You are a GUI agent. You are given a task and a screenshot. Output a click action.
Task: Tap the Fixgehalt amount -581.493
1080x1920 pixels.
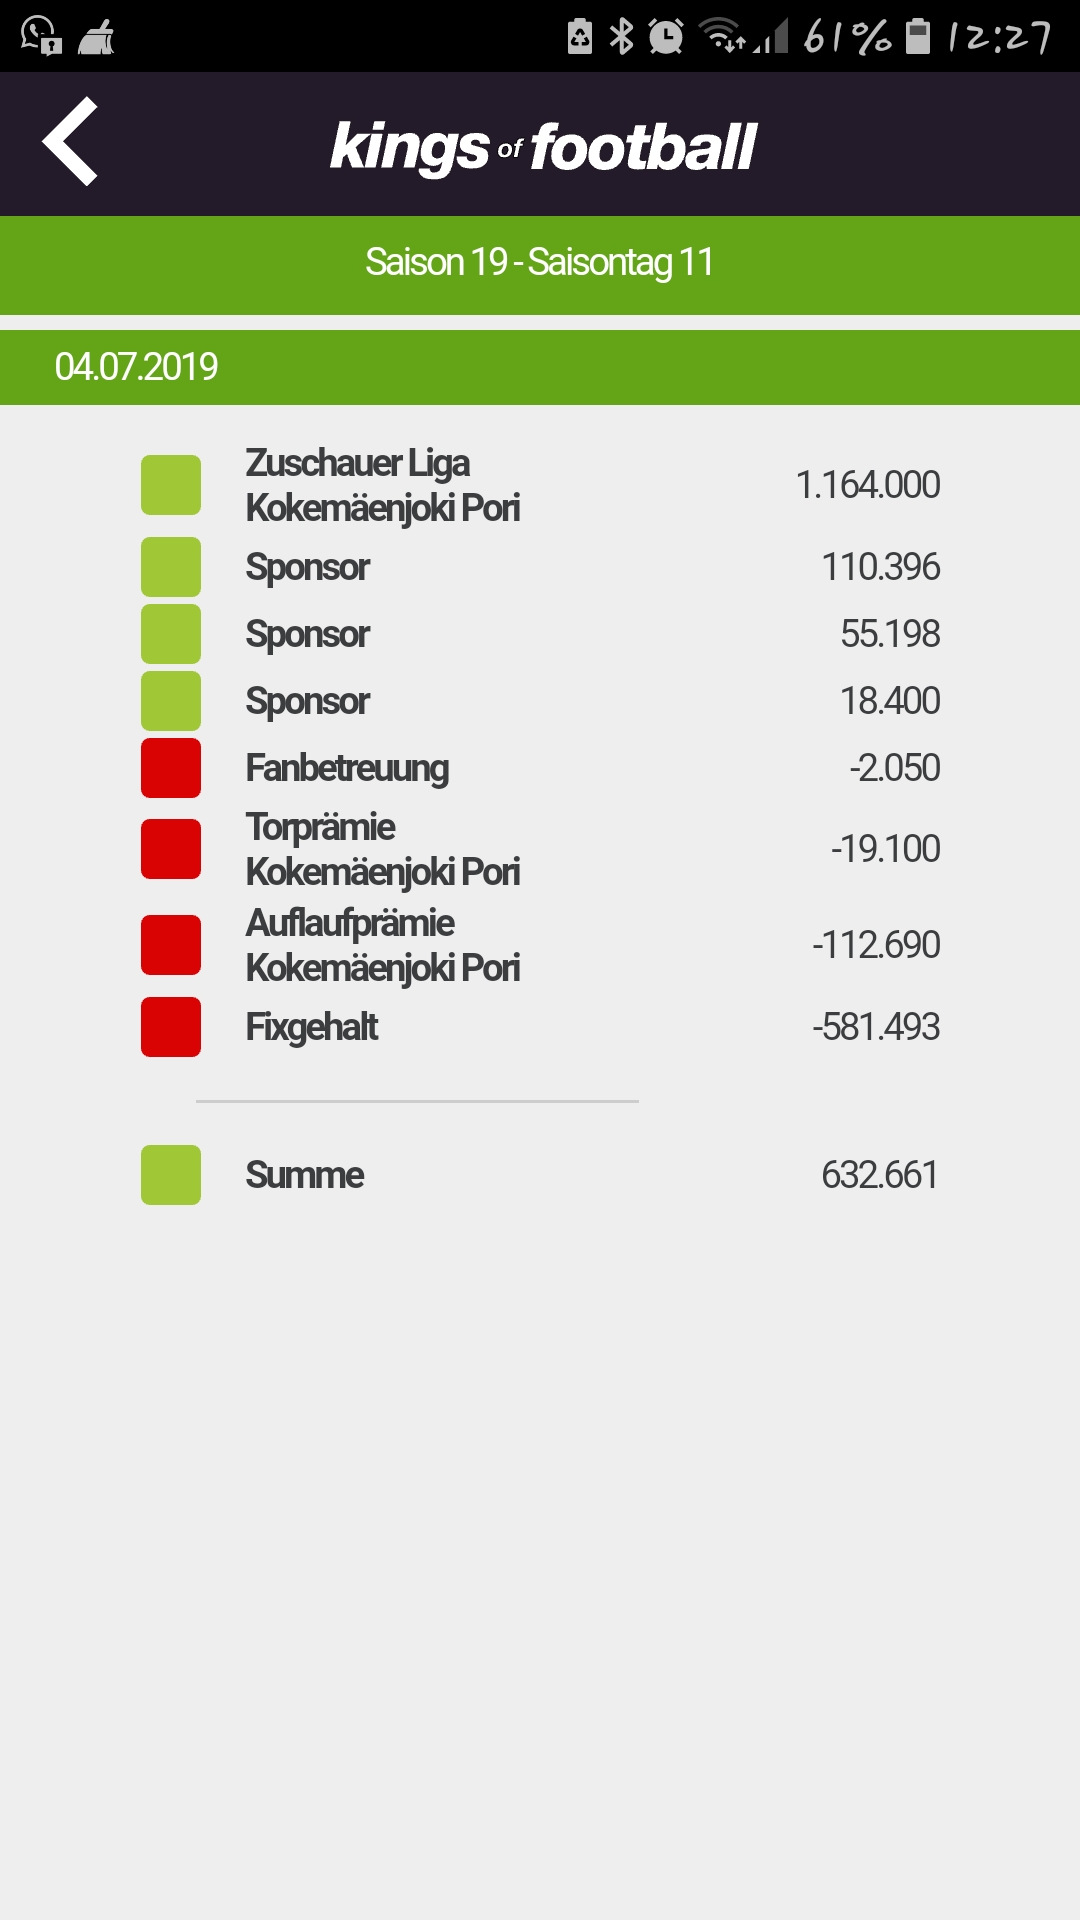tap(876, 1027)
